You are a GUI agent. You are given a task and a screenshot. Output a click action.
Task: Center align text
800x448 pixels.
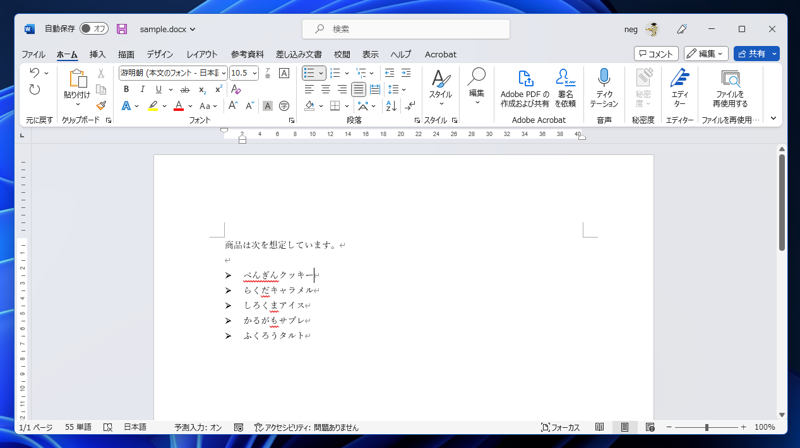click(326, 89)
